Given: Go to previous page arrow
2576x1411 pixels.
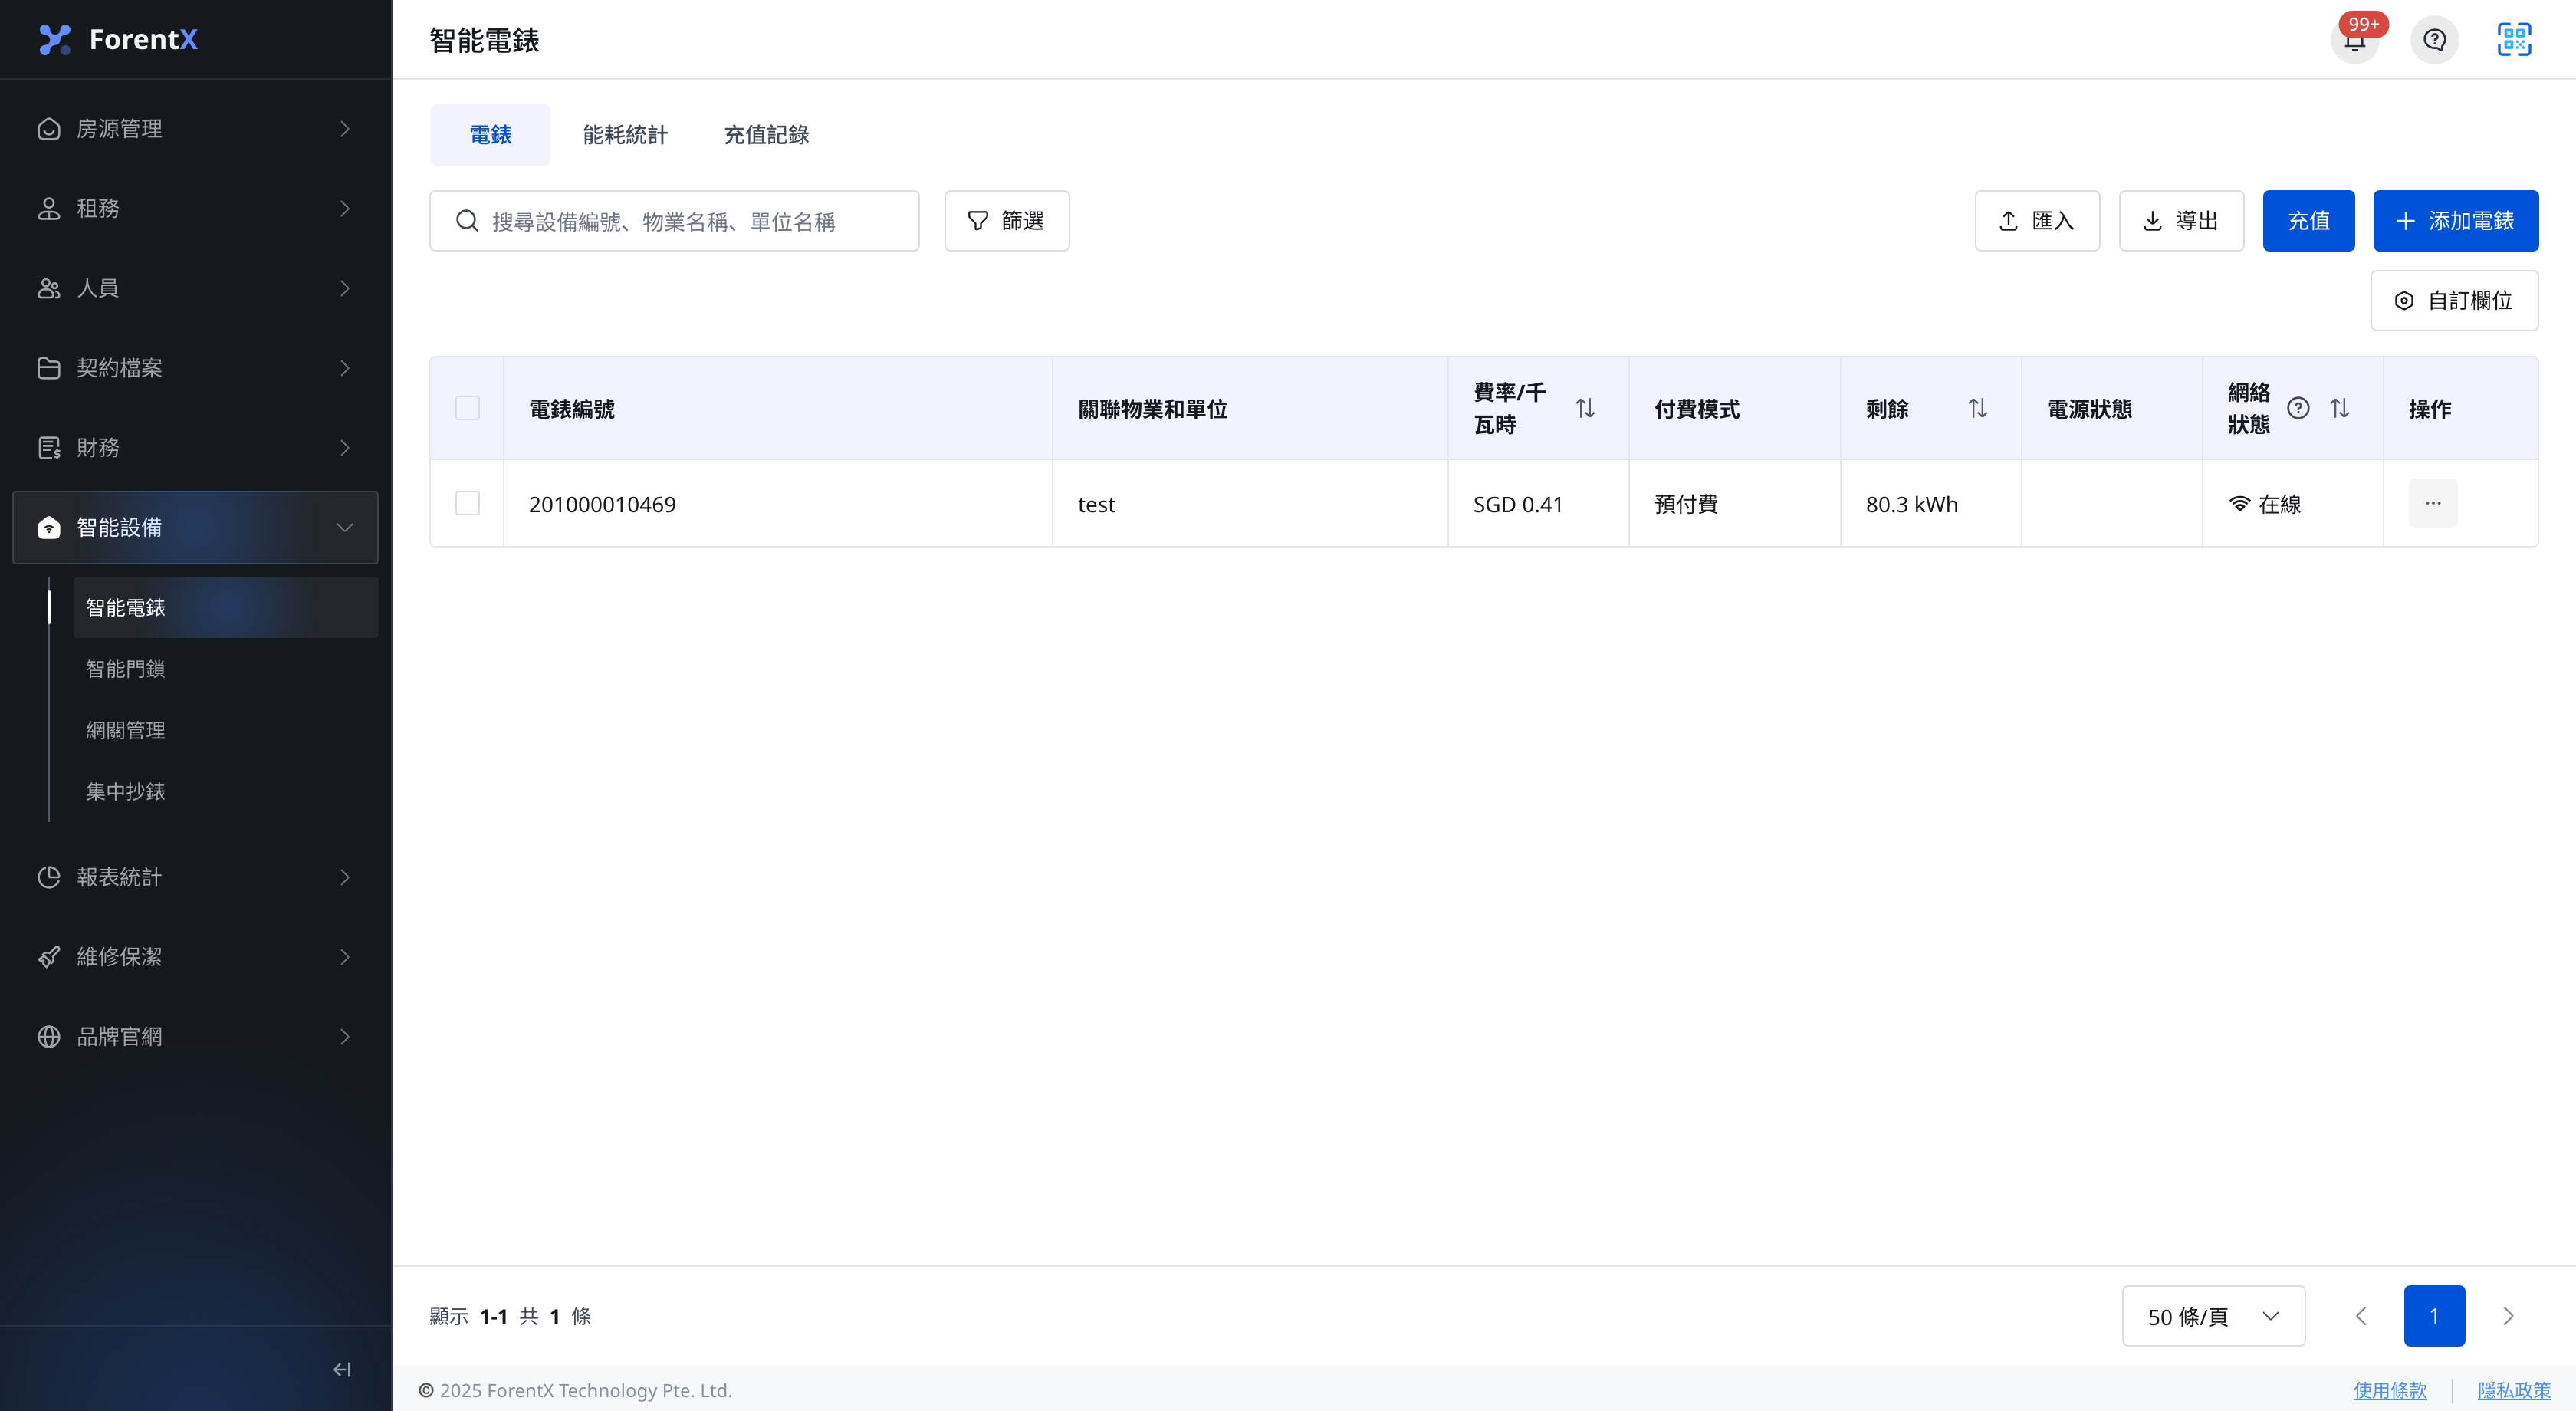Looking at the screenshot, I should pyautogui.click(x=2361, y=1316).
